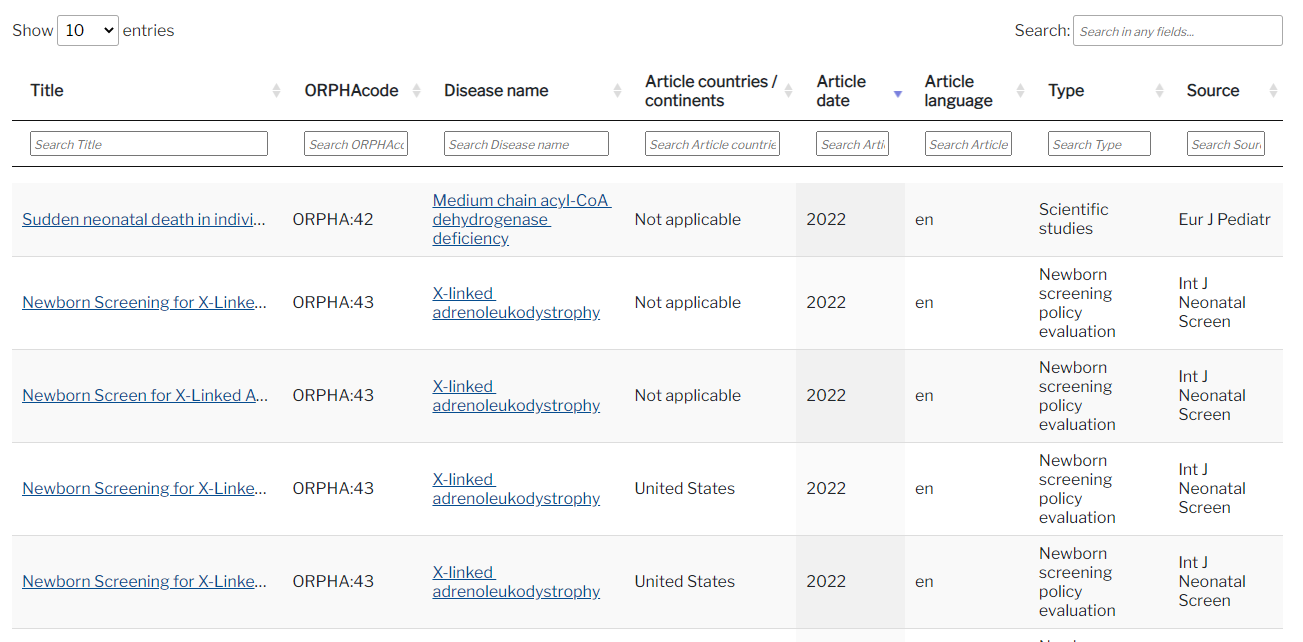Open the Newborn Screen for X-Linked A... article
Screen dimensions: 1303x642
pyautogui.click(x=144, y=396)
